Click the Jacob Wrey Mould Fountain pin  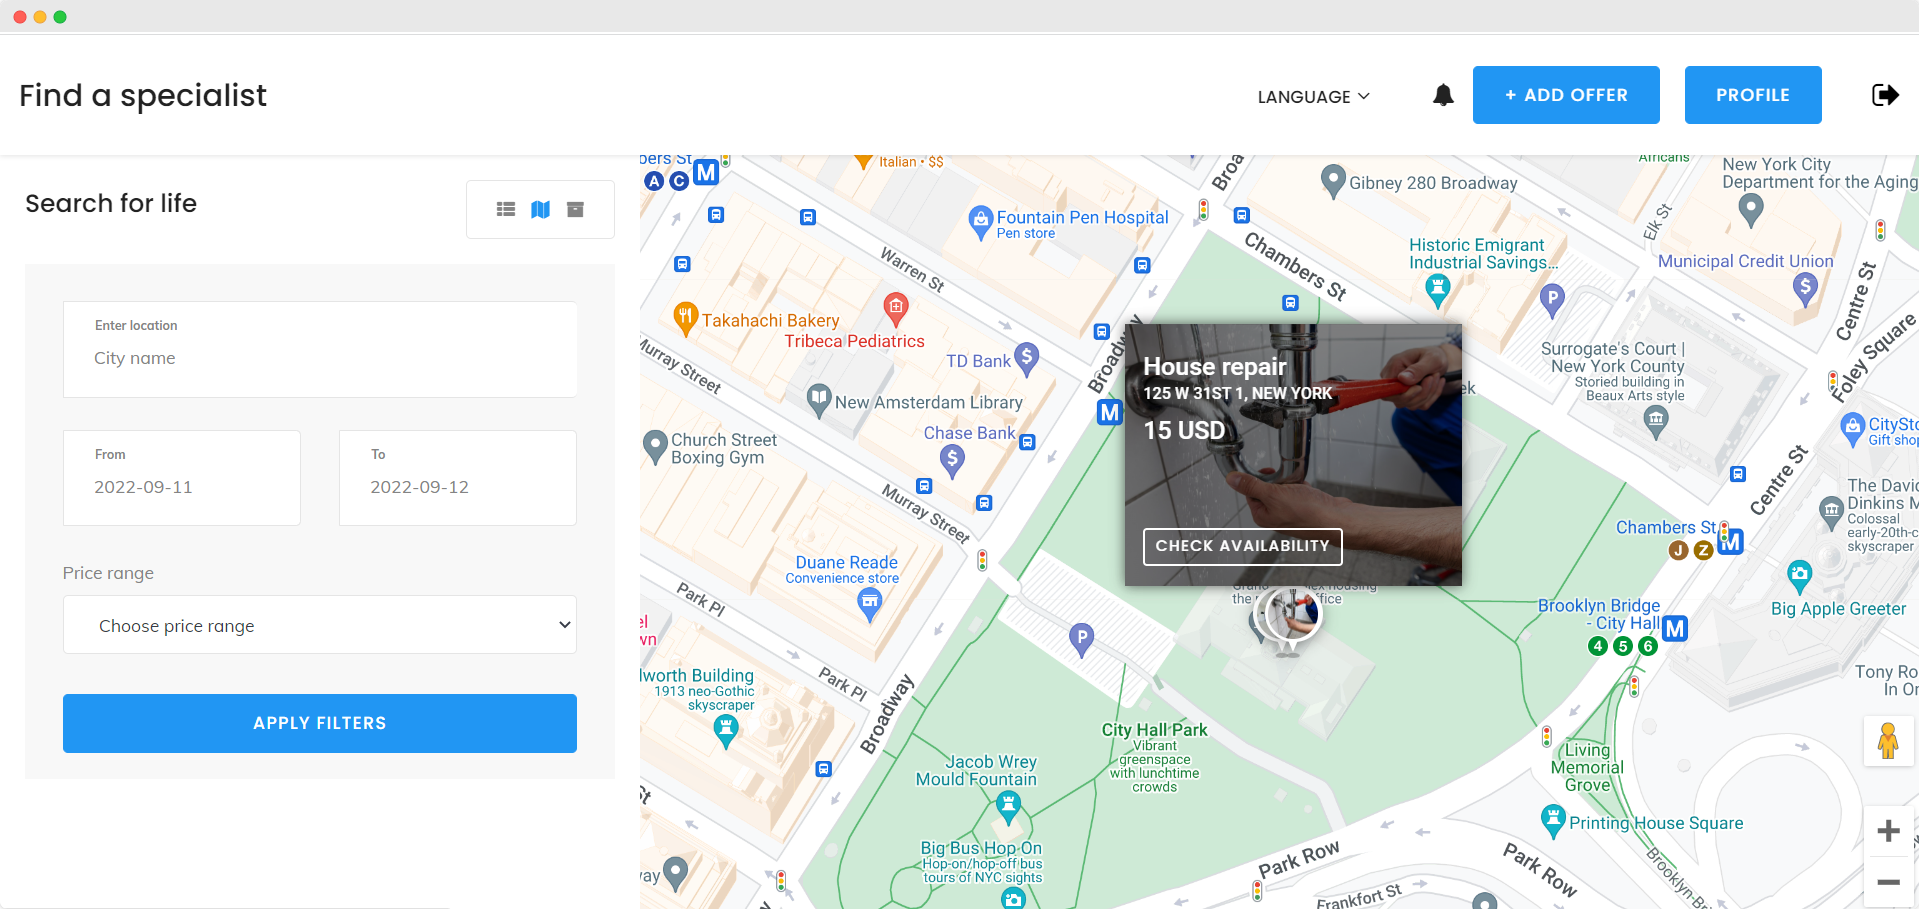(x=1008, y=806)
